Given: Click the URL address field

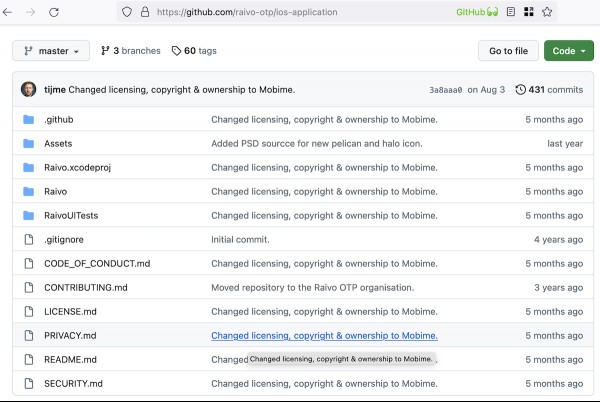Looking at the screenshot, I should (247, 12).
